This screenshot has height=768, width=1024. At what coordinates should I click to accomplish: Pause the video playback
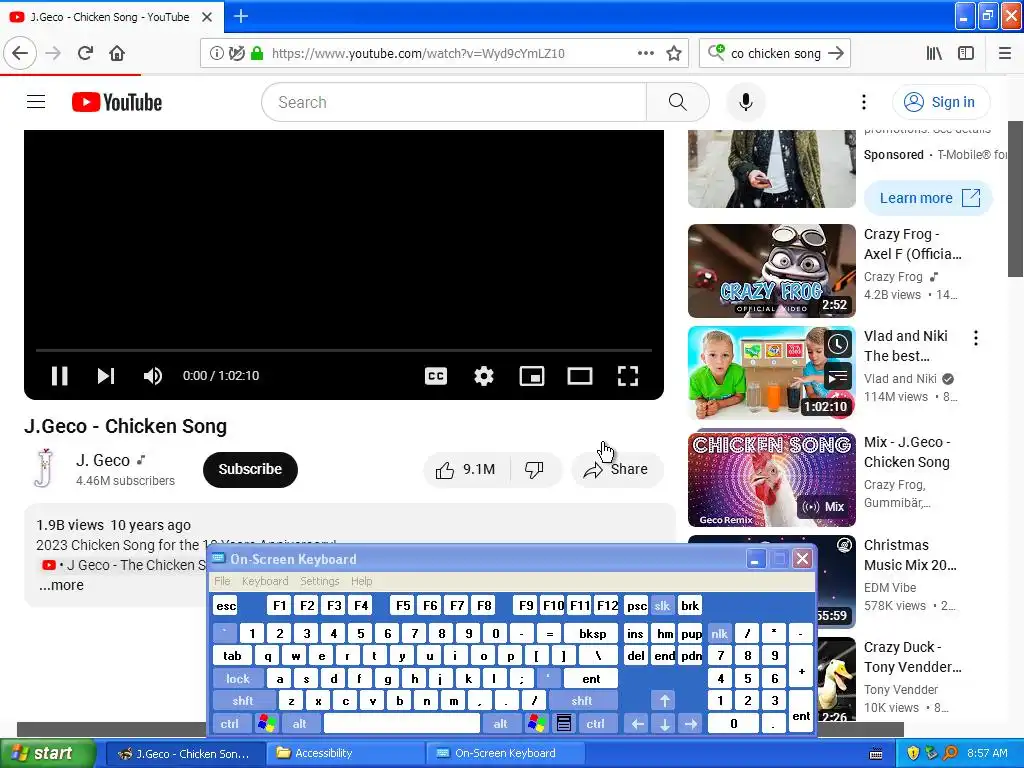pos(59,376)
